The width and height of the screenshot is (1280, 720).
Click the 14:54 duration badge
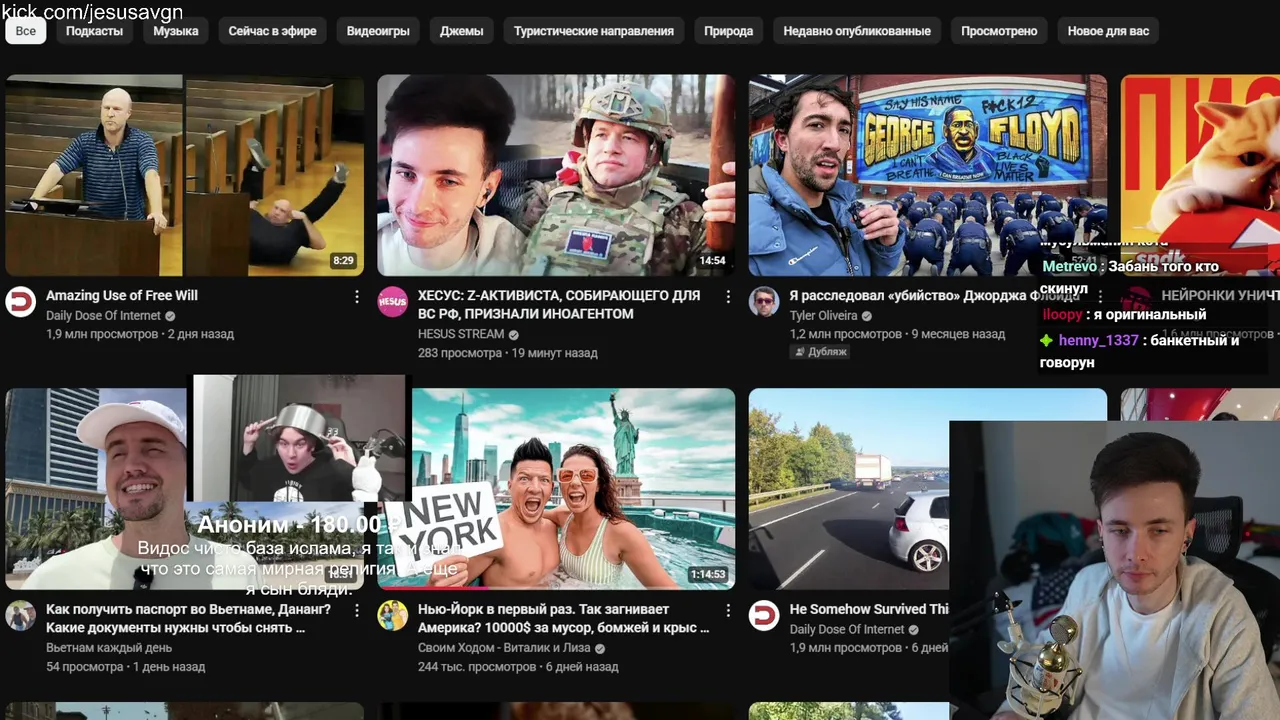tap(712, 260)
